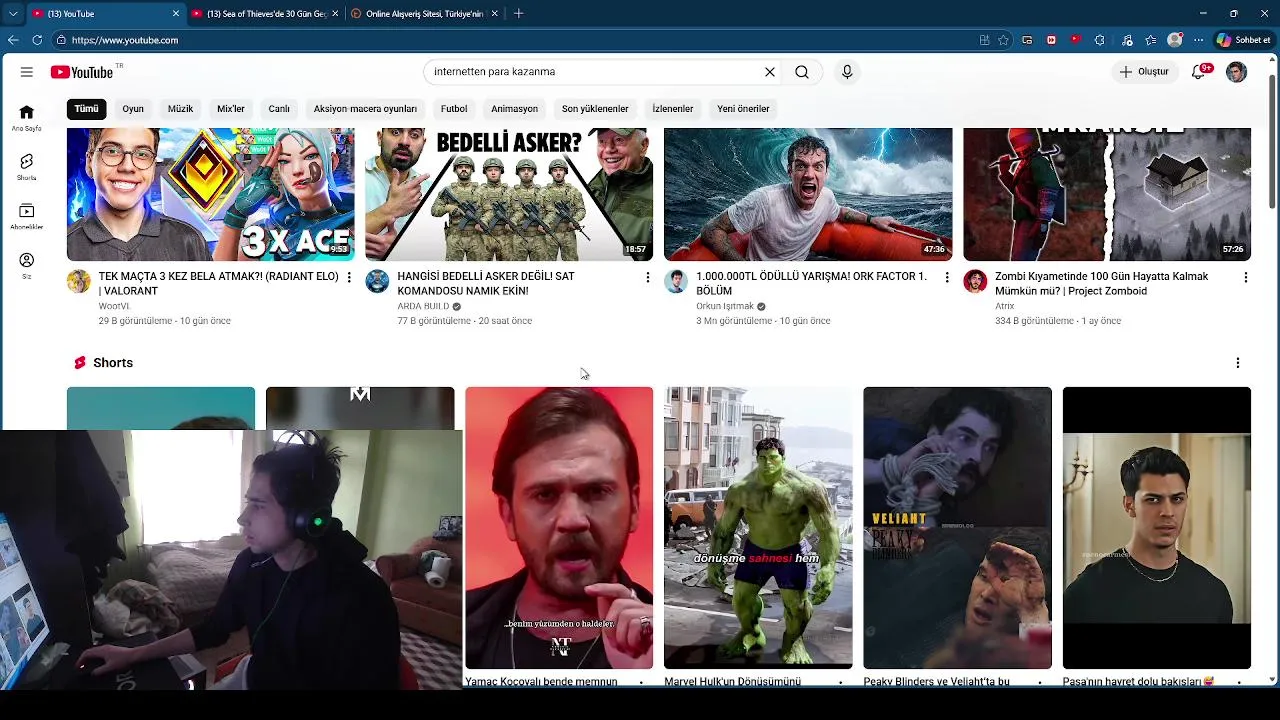The width and height of the screenshot is (1280, 720).
Task: Open the tab actions dropdown arrow
Action: [13, 14]
